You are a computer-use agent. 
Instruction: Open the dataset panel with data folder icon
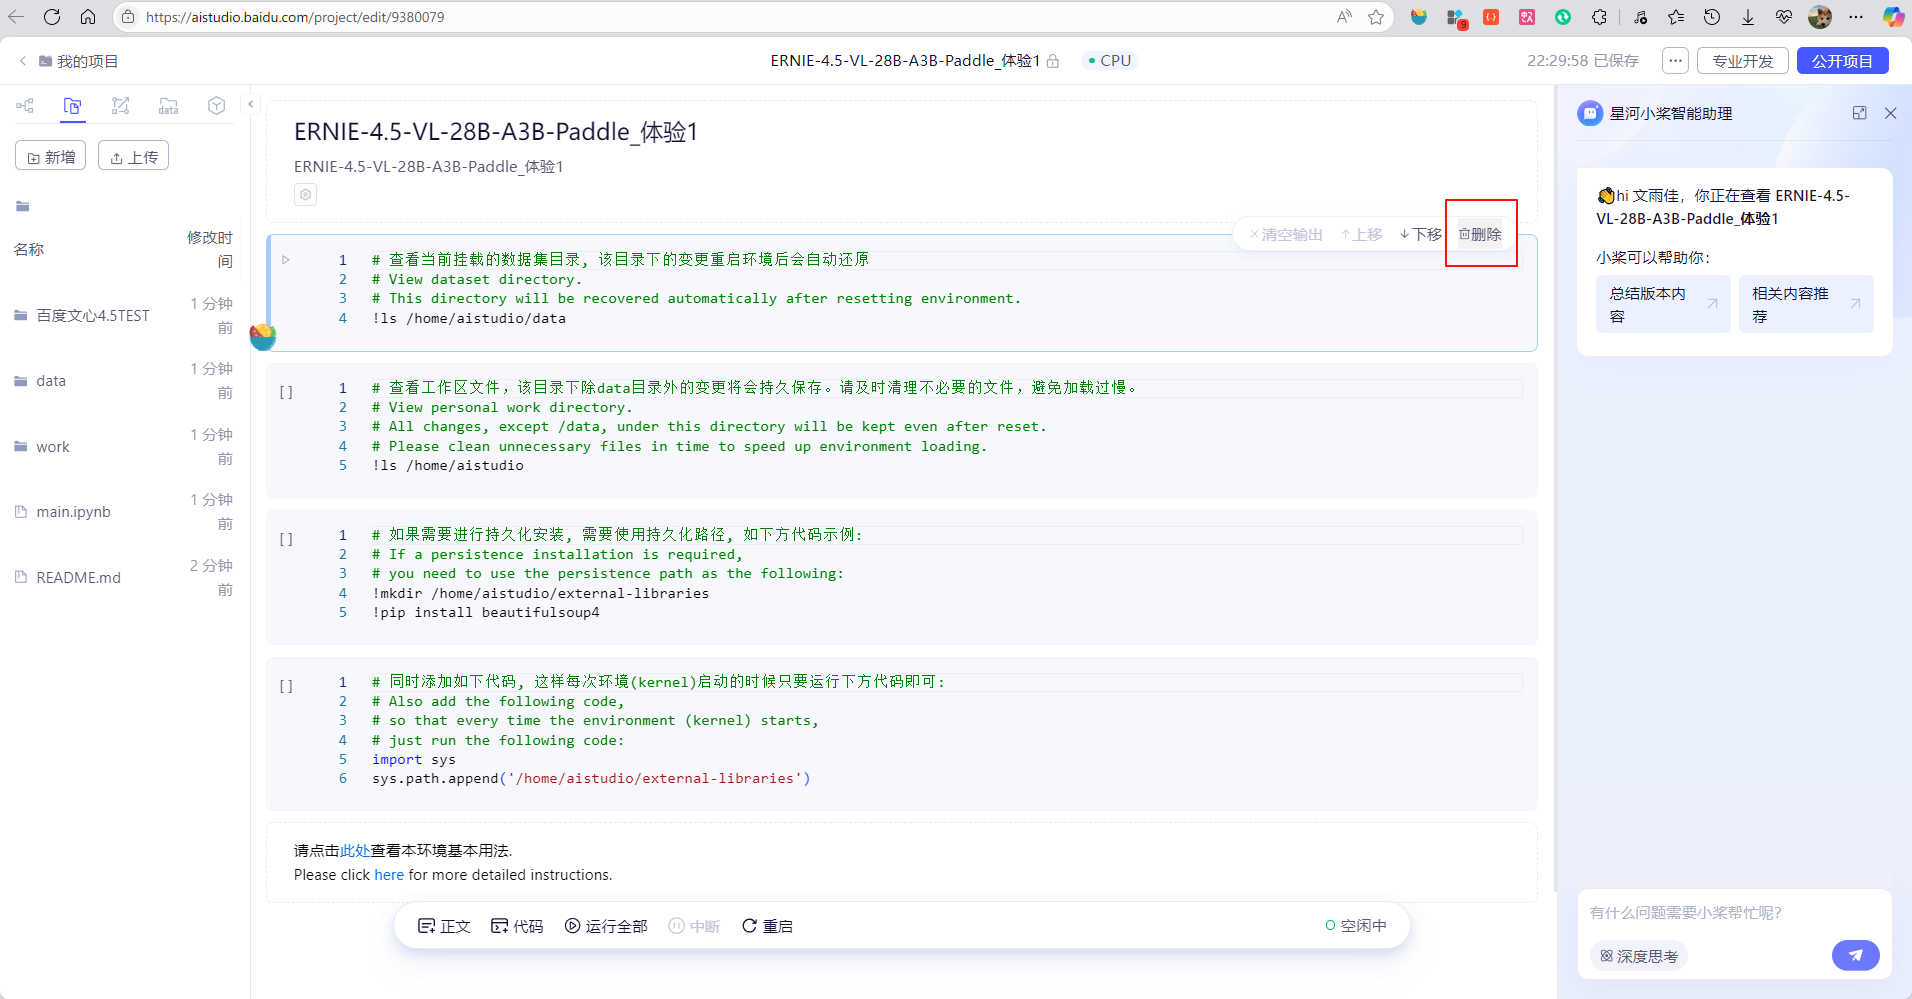pyautogui.click(x=168, y=106)
